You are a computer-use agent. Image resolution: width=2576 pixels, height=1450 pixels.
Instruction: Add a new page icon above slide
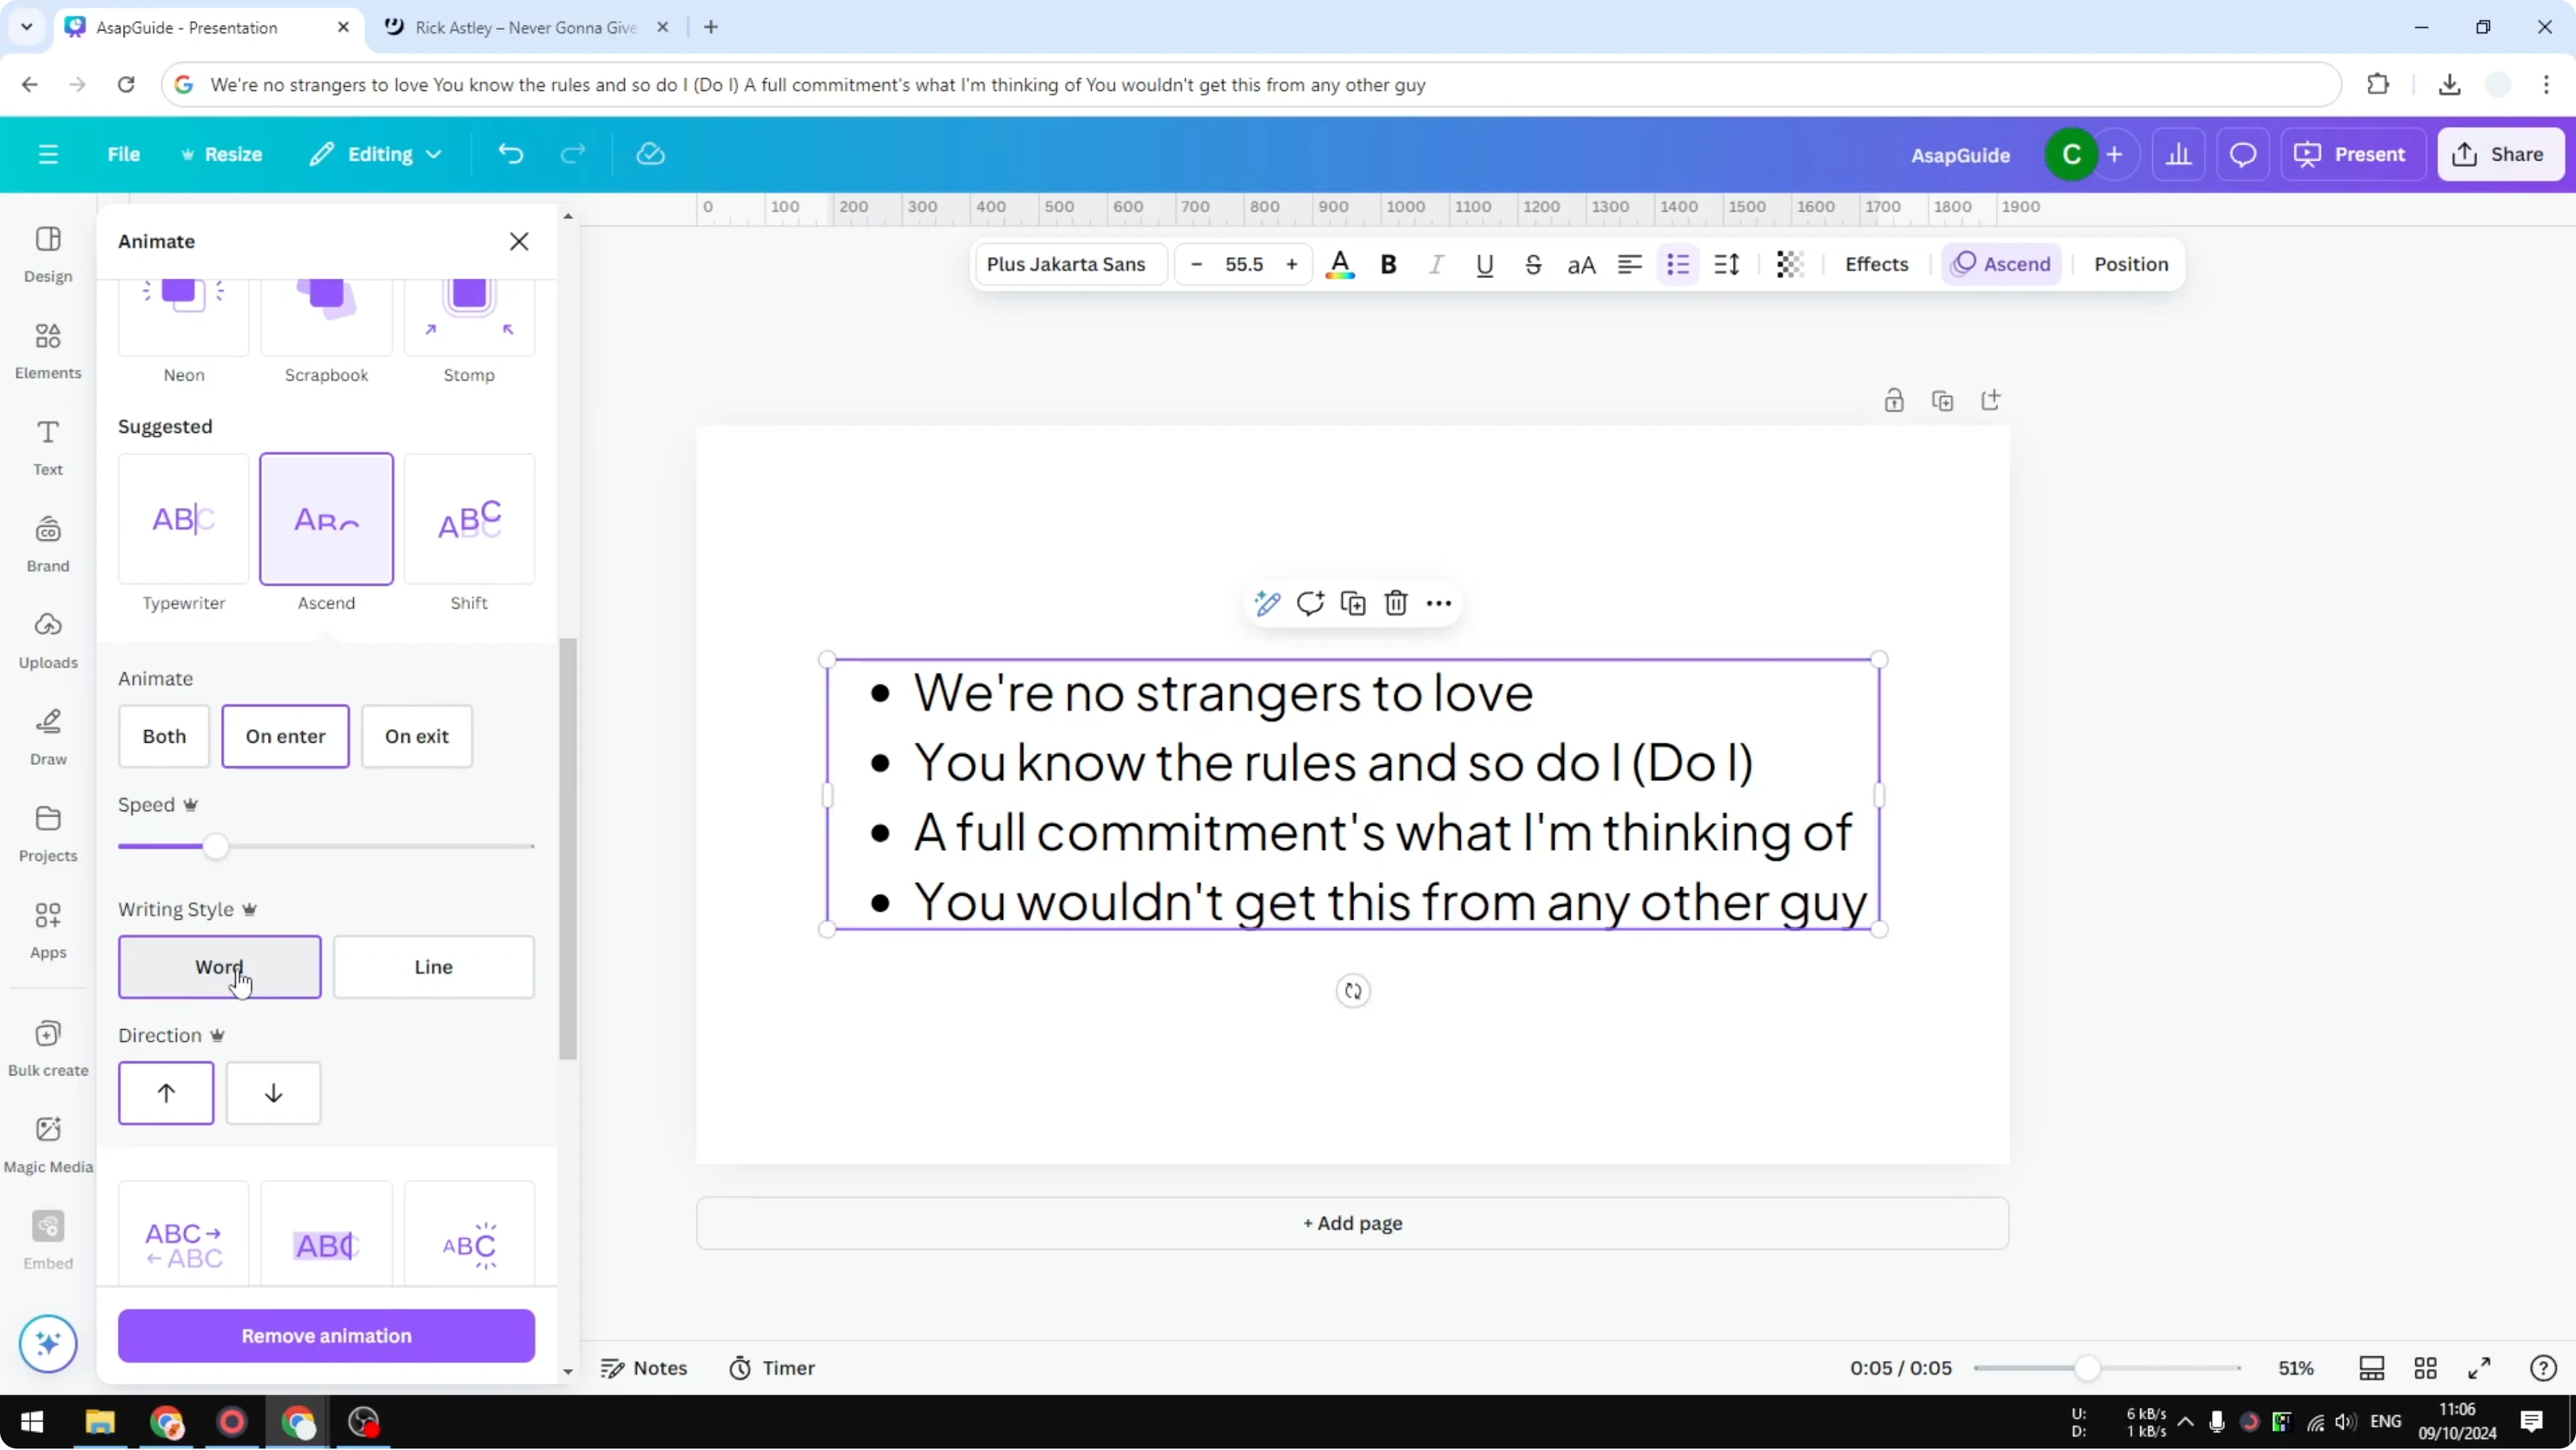click(x=1991, y=401)
